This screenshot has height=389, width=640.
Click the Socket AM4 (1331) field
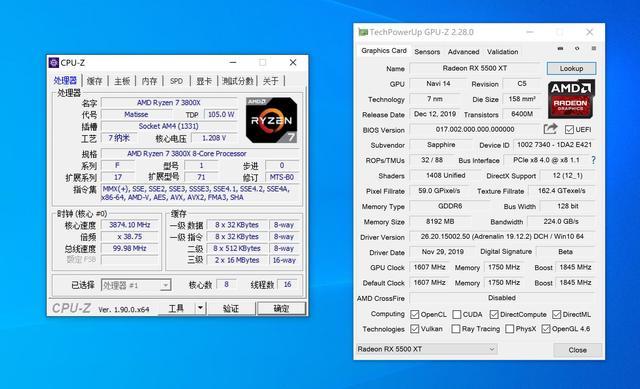pos(169,126)
